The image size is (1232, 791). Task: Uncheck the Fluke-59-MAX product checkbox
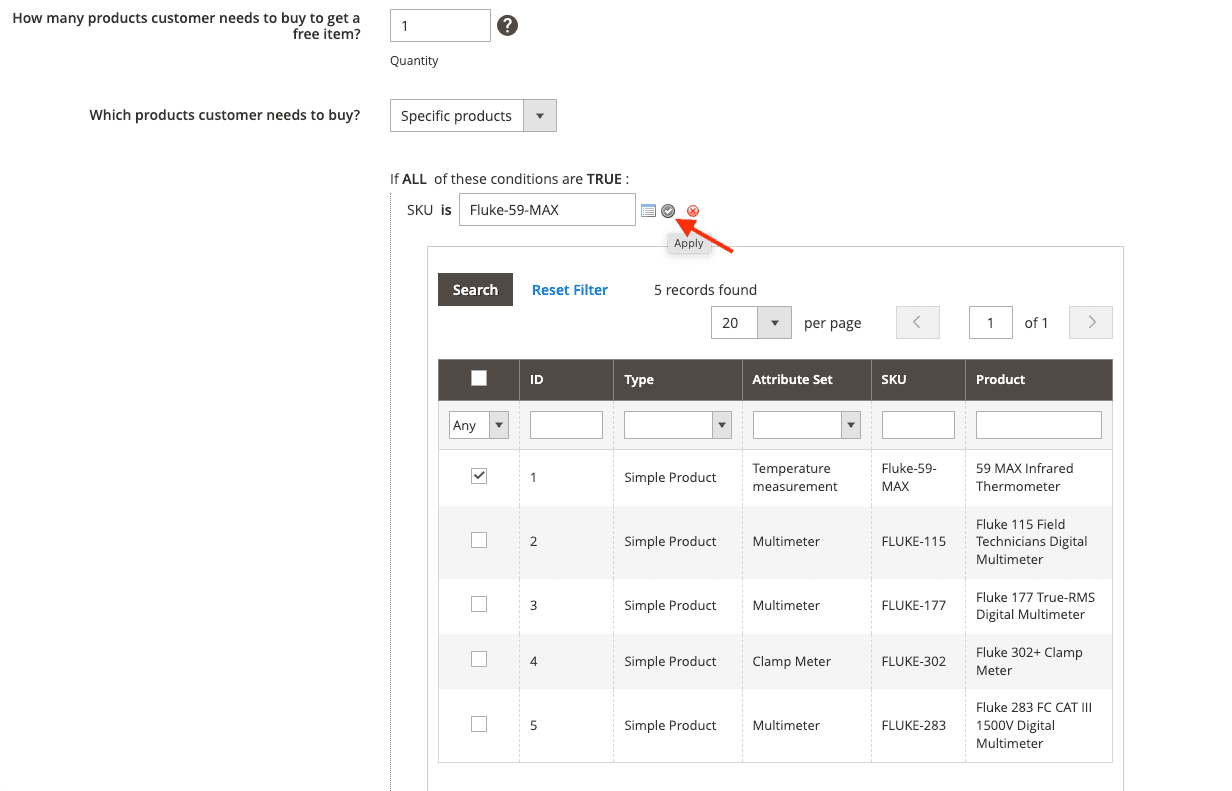(479, 476)
